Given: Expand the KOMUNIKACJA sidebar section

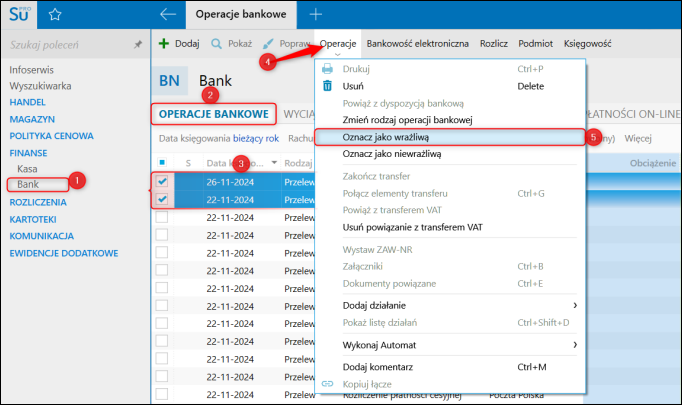Looking at the screenshot, I should pos(42,236).
